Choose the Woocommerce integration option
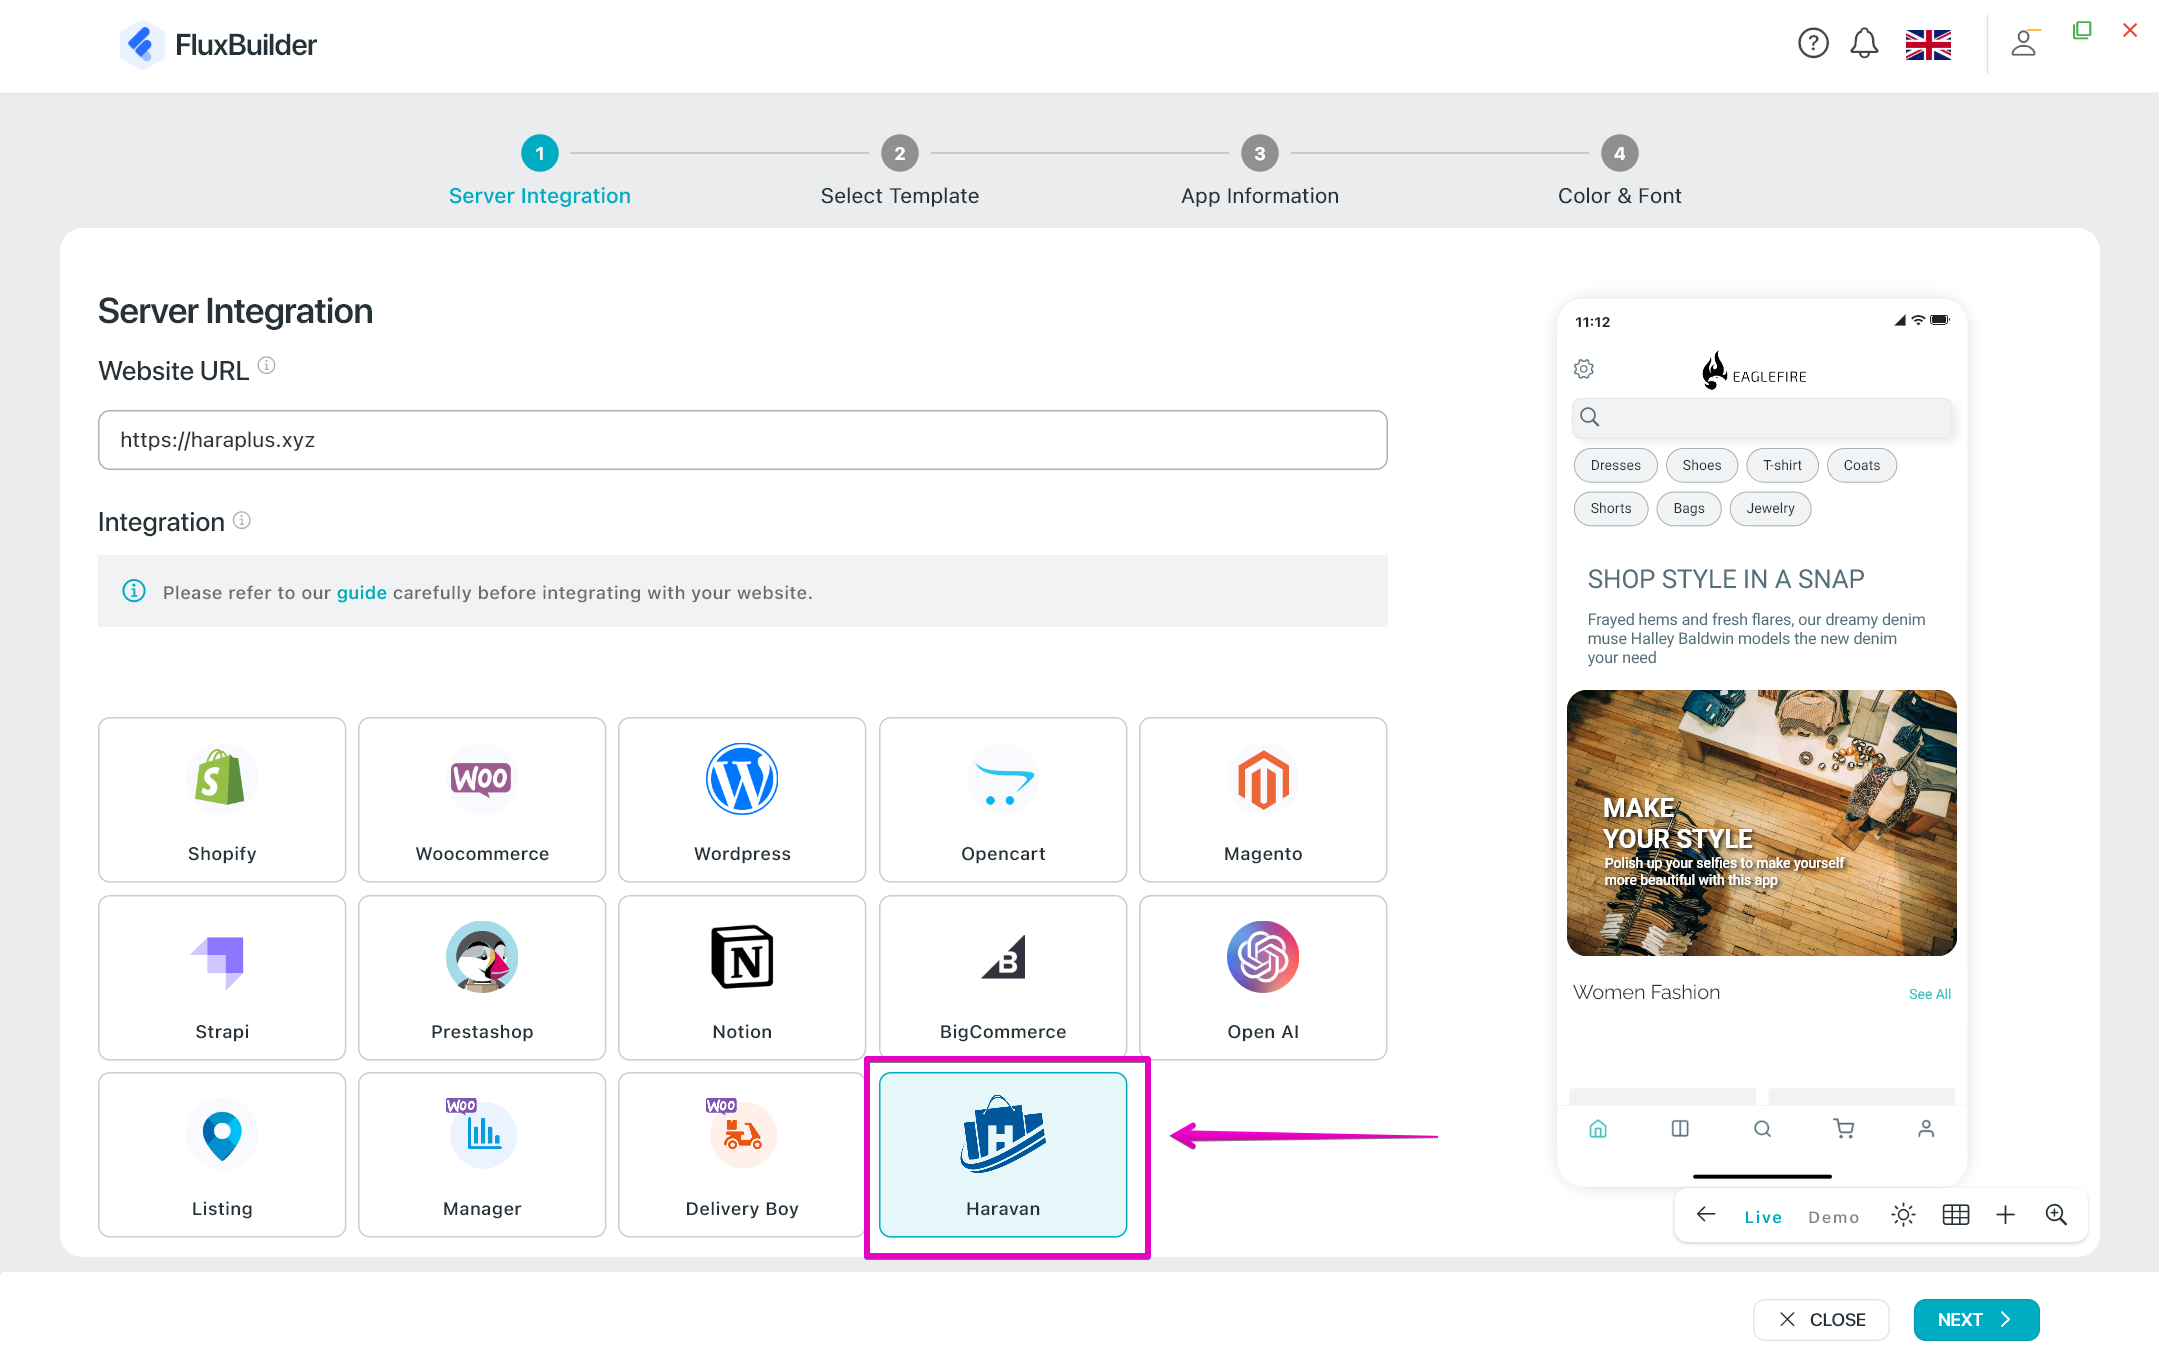 pos(482,799)
